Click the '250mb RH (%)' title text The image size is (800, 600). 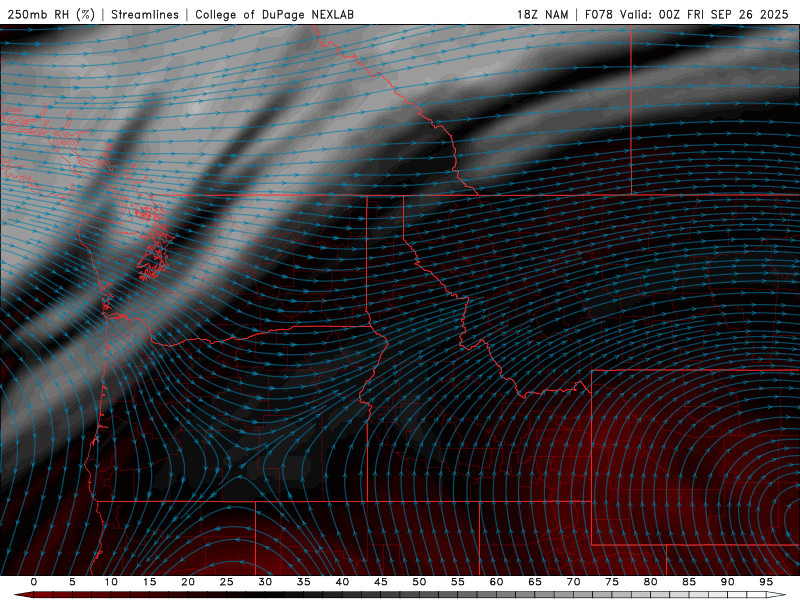51,14
